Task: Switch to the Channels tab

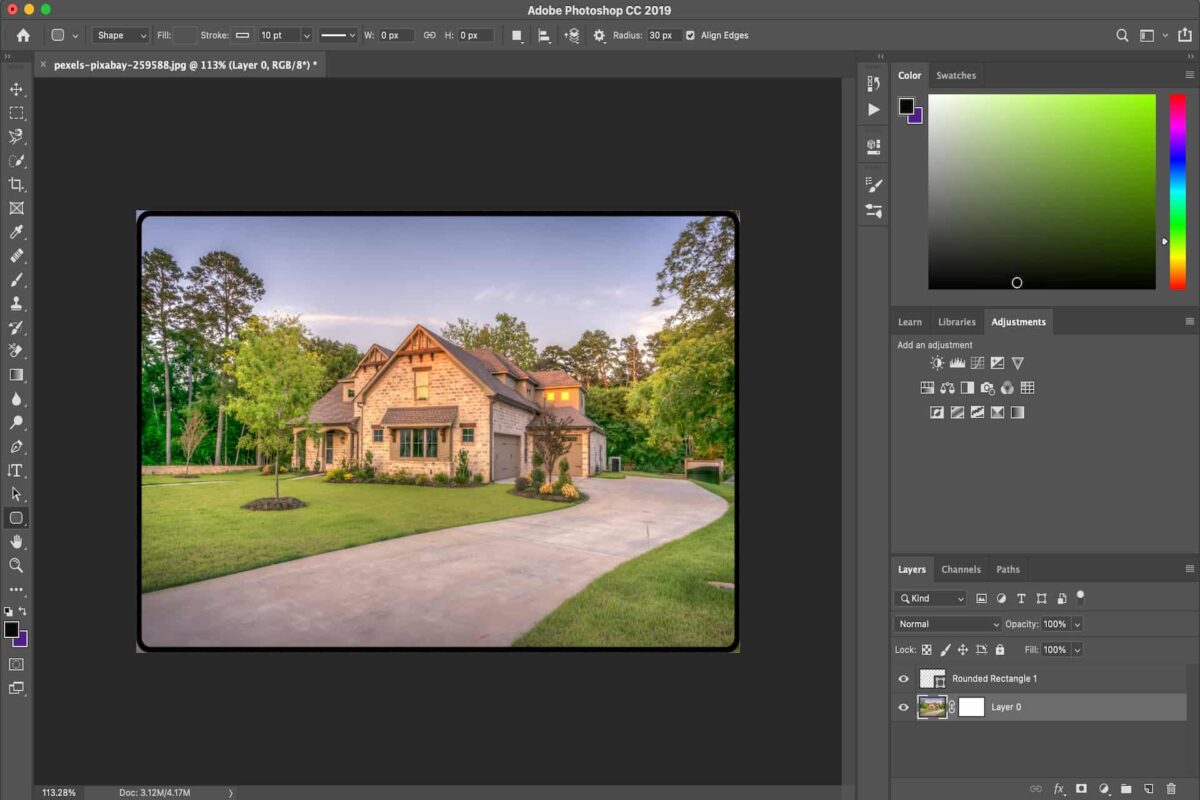Action: pyautogui.click(x=961, y=569)
